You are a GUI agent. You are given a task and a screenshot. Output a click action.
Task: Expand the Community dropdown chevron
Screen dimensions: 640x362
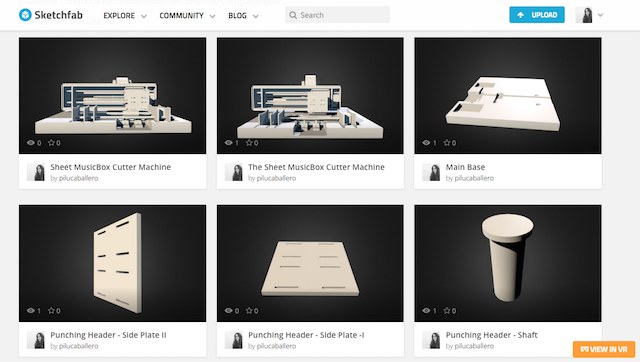[x=212, y=16]
